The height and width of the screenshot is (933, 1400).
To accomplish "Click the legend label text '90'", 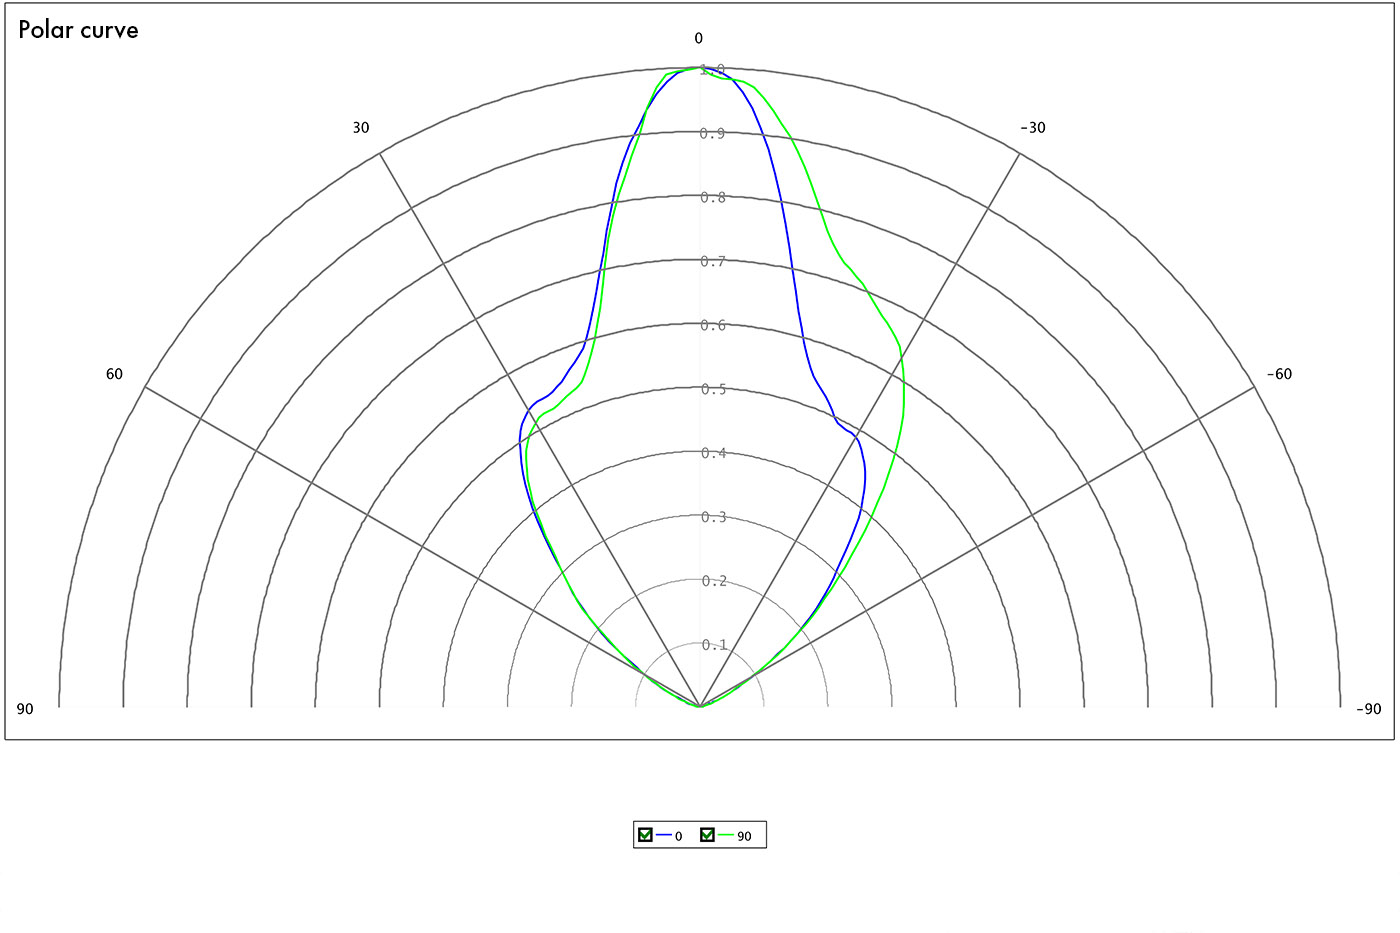I will (x=744, y=836).
